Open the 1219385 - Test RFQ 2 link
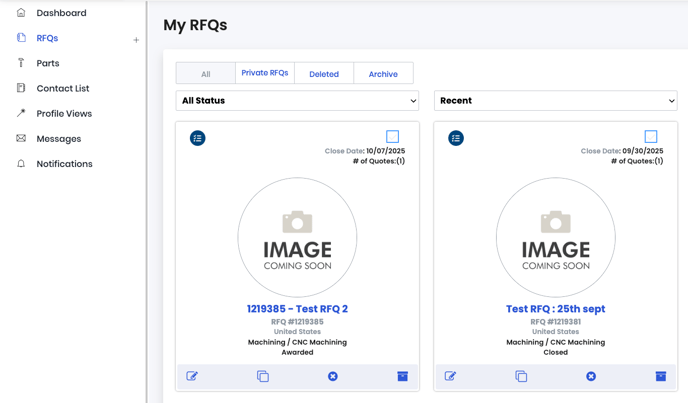This screenshot has width=688, height=403. click(x=297, y=309)
